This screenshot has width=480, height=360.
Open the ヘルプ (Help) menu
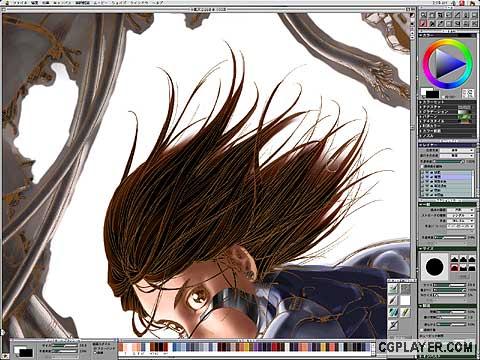(x=158, y=3)
